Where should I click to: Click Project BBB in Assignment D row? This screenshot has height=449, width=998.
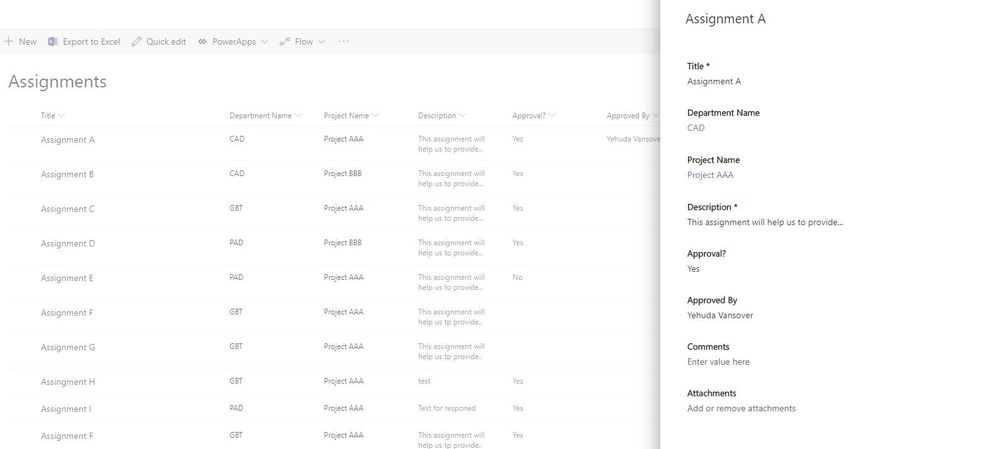pos(342,243)
